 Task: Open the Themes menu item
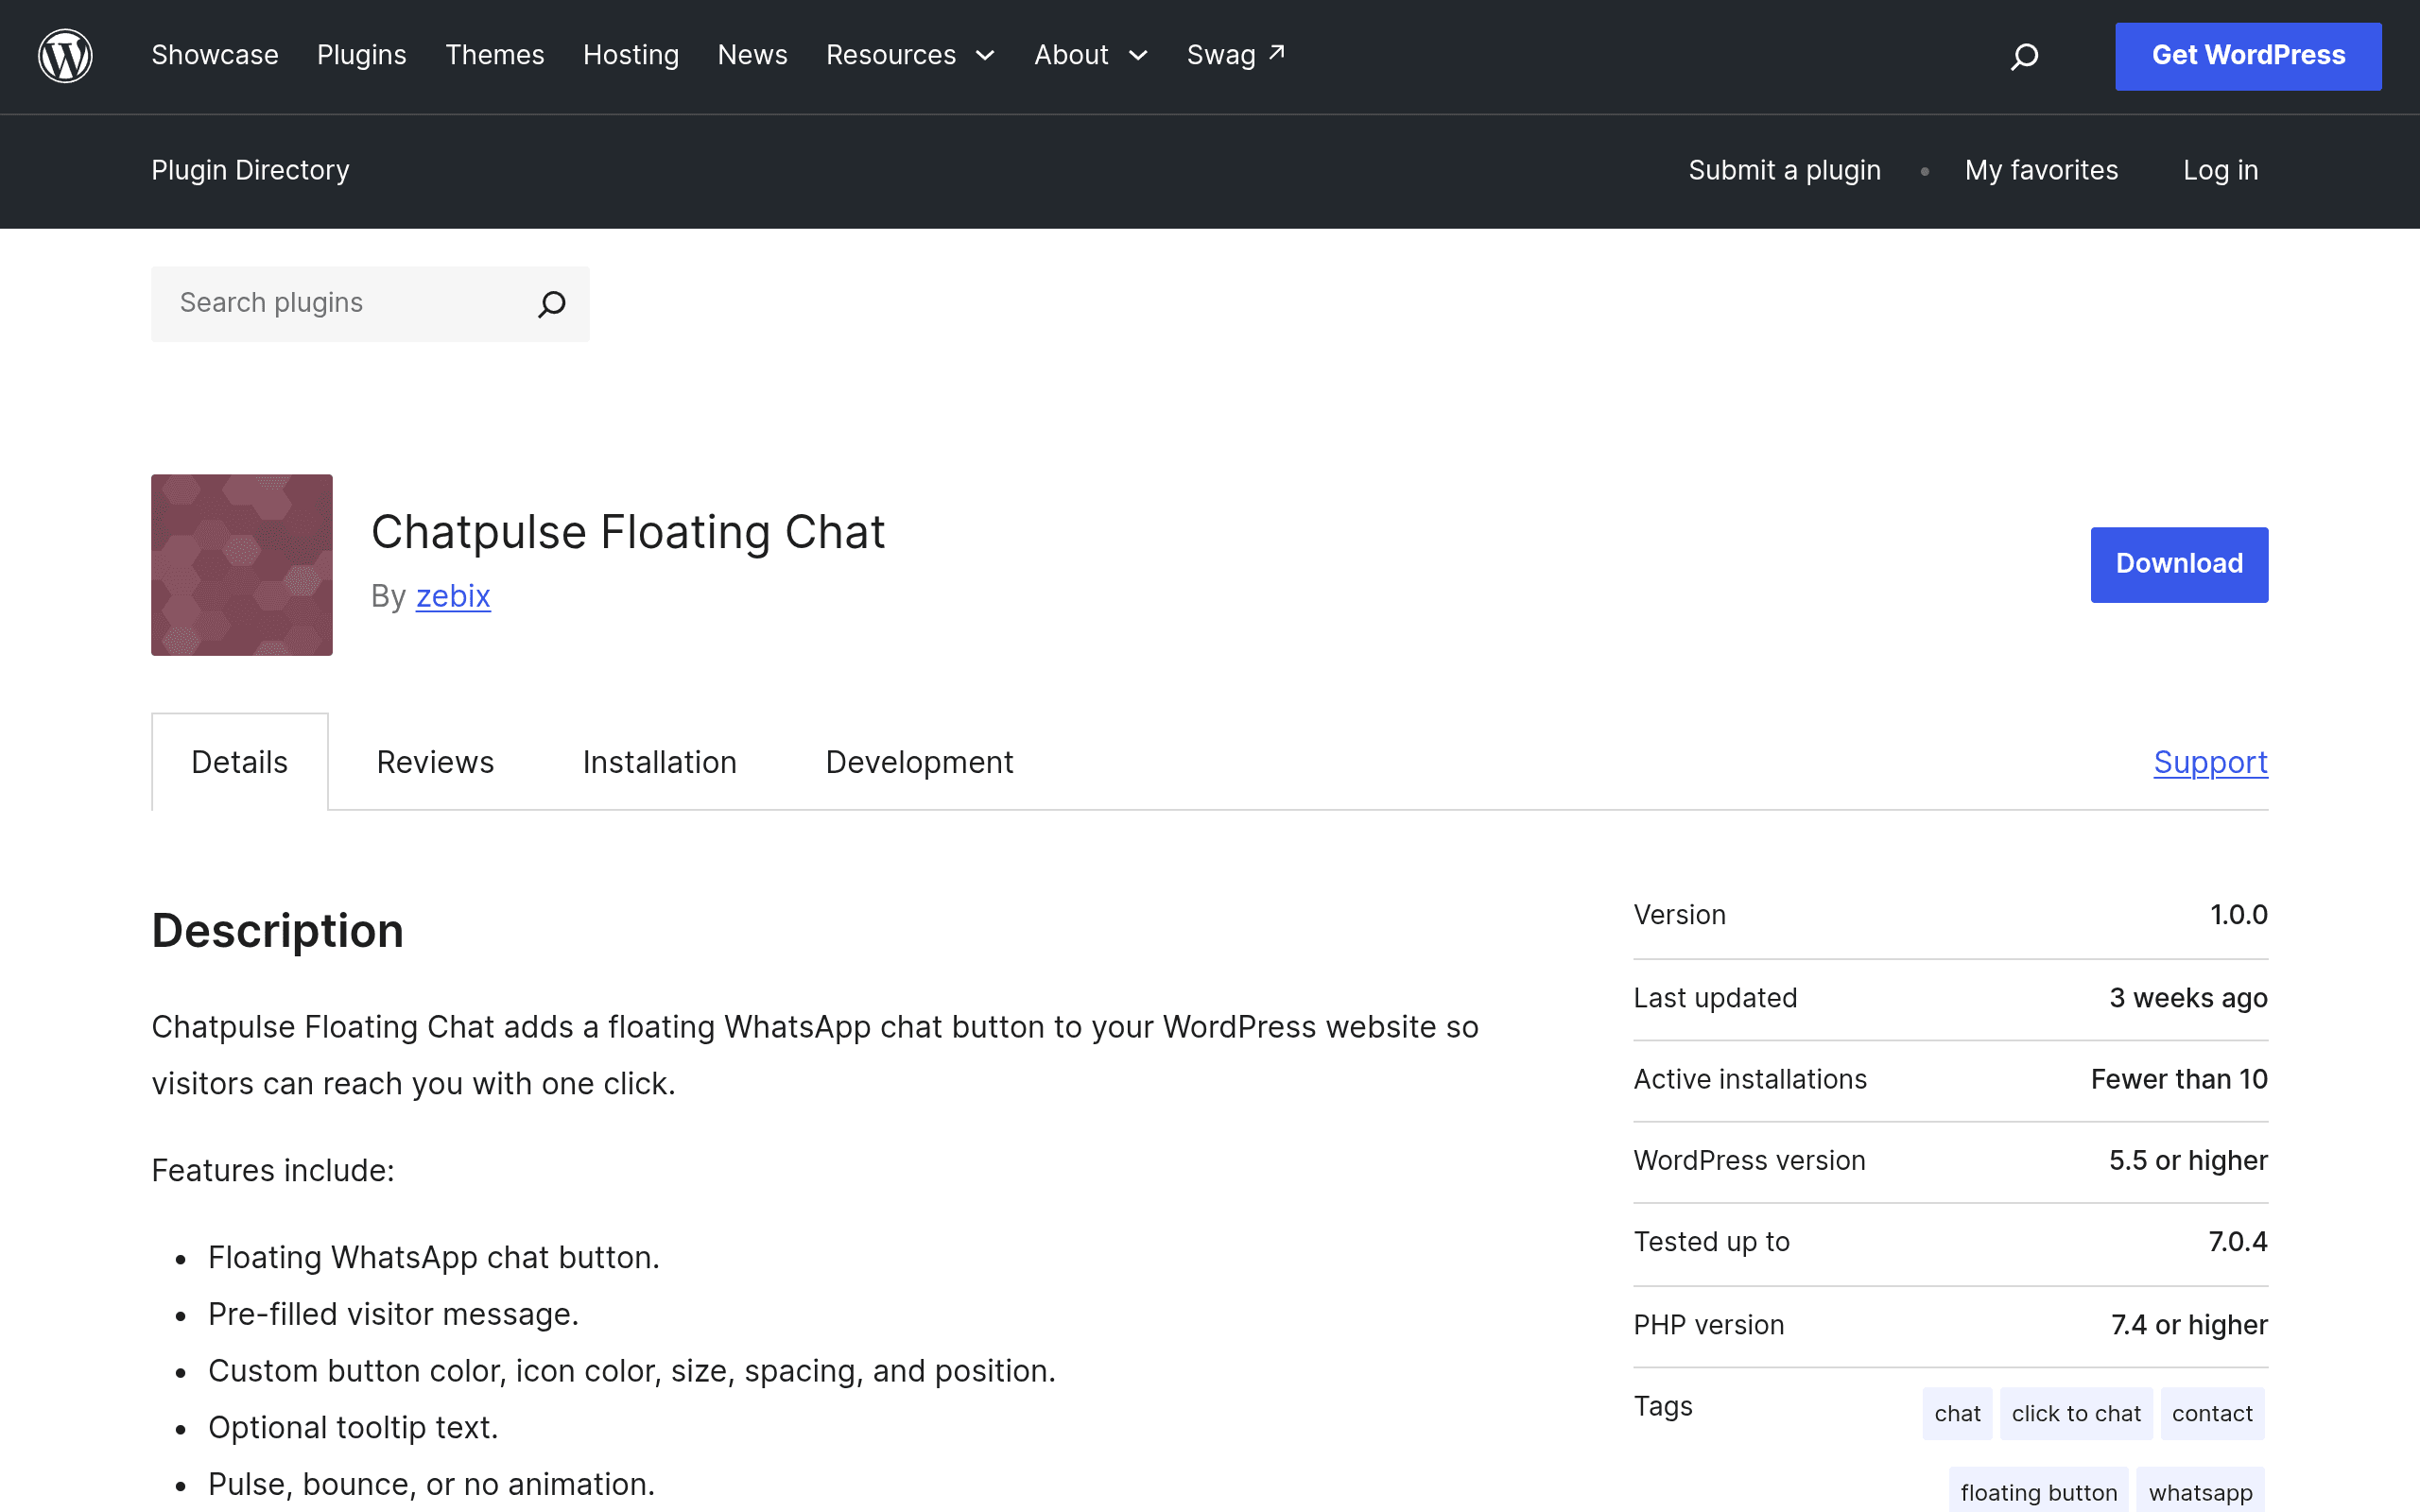coord(495,55)
